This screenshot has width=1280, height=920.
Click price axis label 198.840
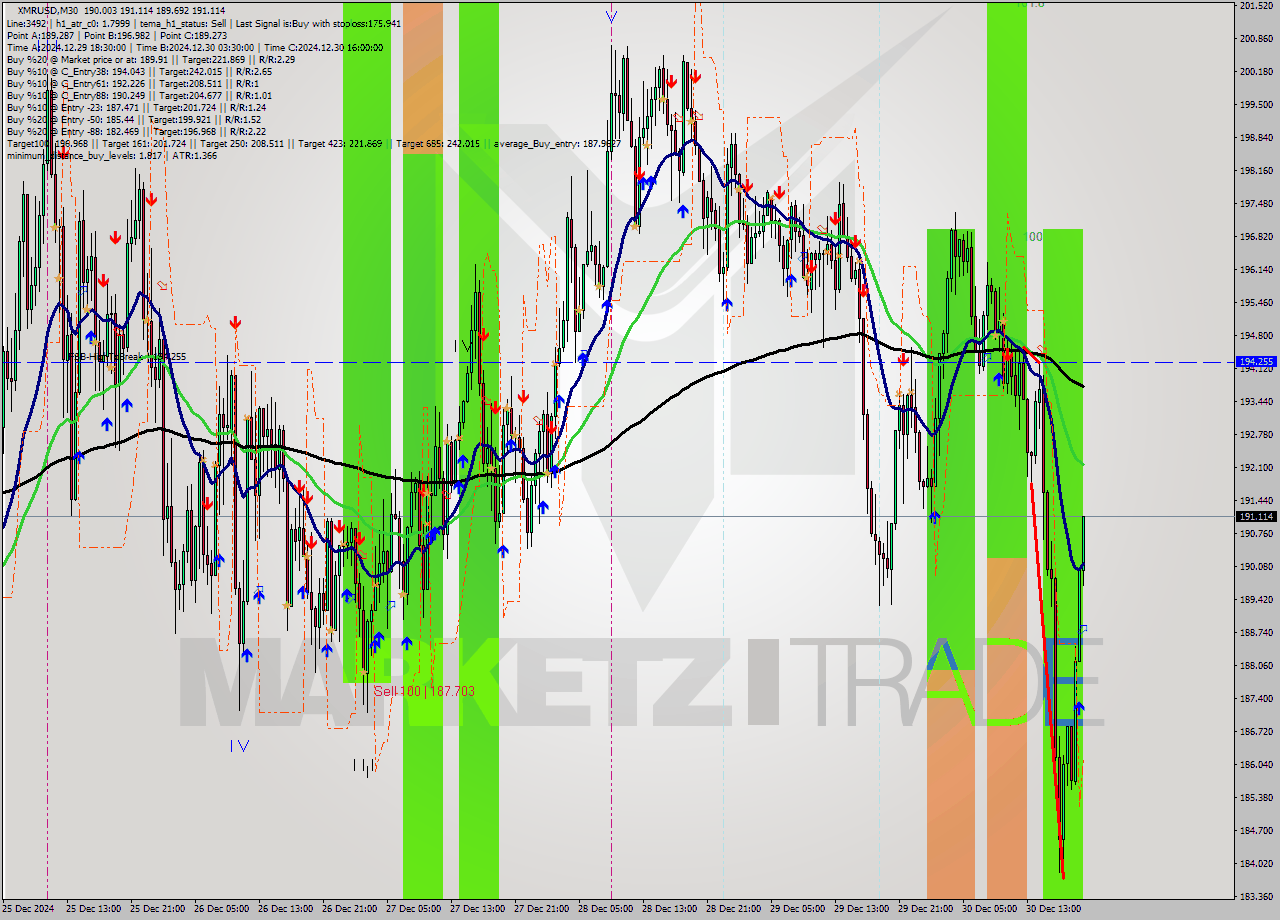coord(1255,138)
